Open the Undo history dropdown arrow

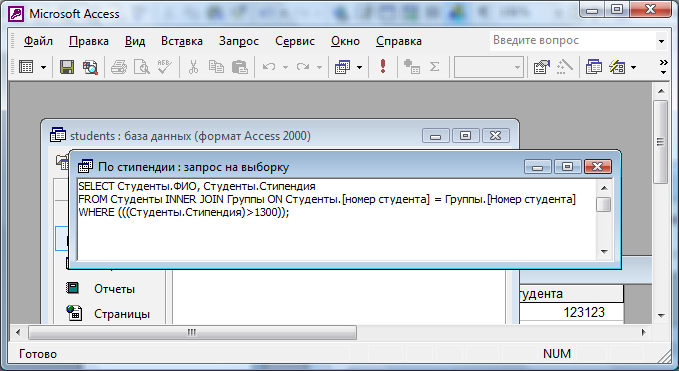point(285,67)
